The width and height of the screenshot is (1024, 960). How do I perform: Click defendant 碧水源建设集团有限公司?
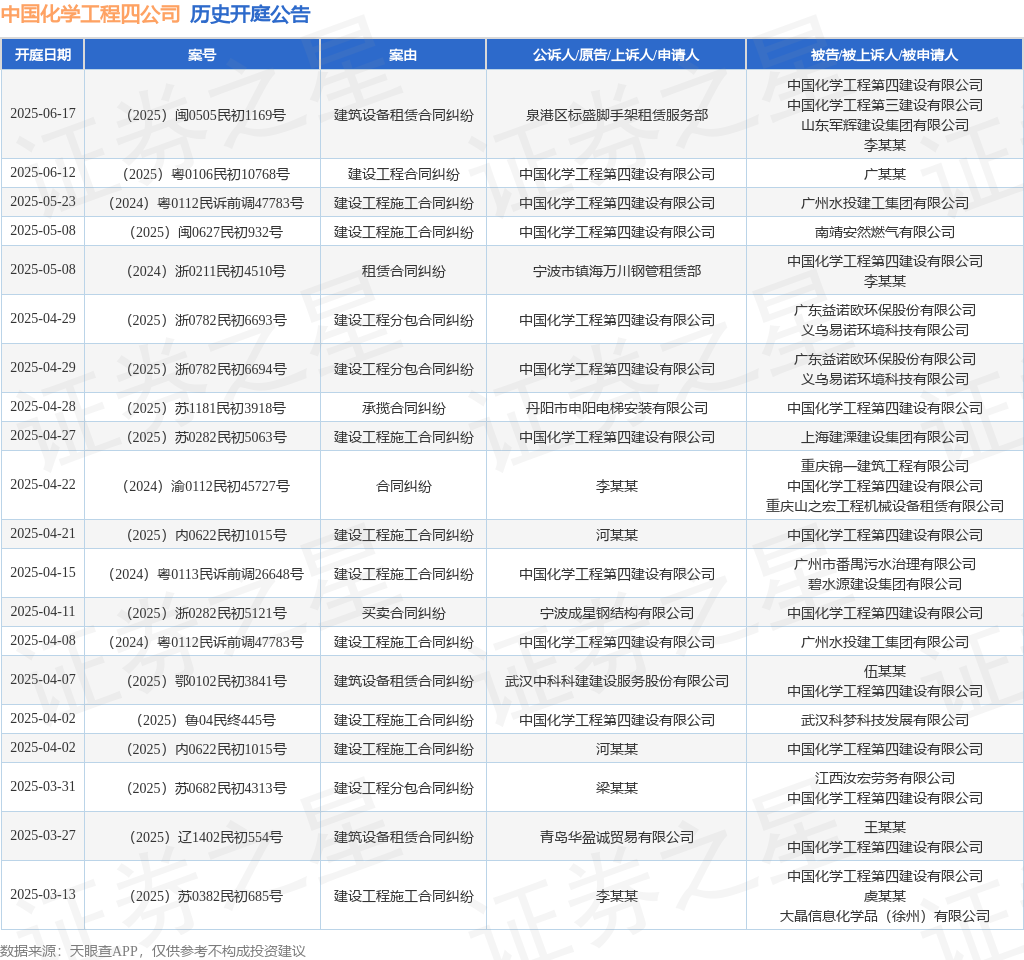pyautogui.click(x=885, y=584)
